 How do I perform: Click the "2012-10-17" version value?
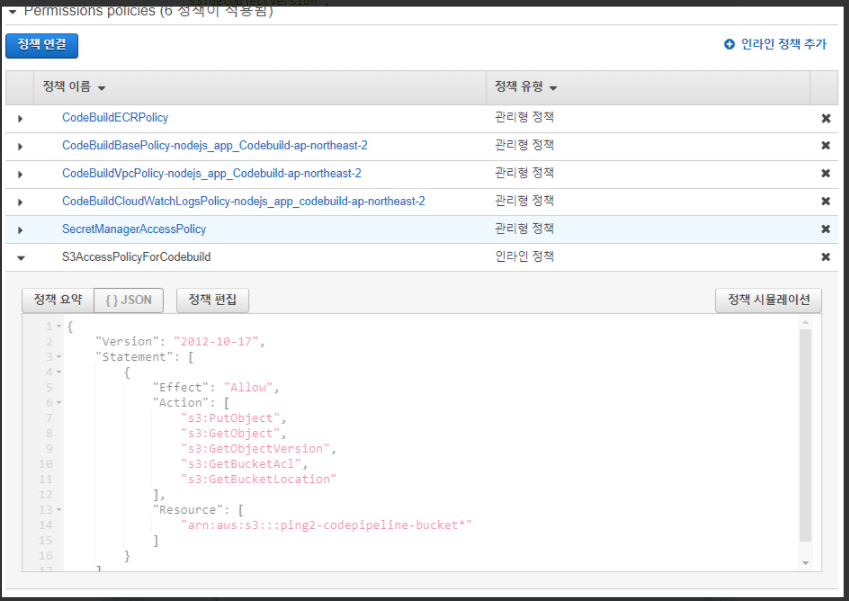[216, 342]
